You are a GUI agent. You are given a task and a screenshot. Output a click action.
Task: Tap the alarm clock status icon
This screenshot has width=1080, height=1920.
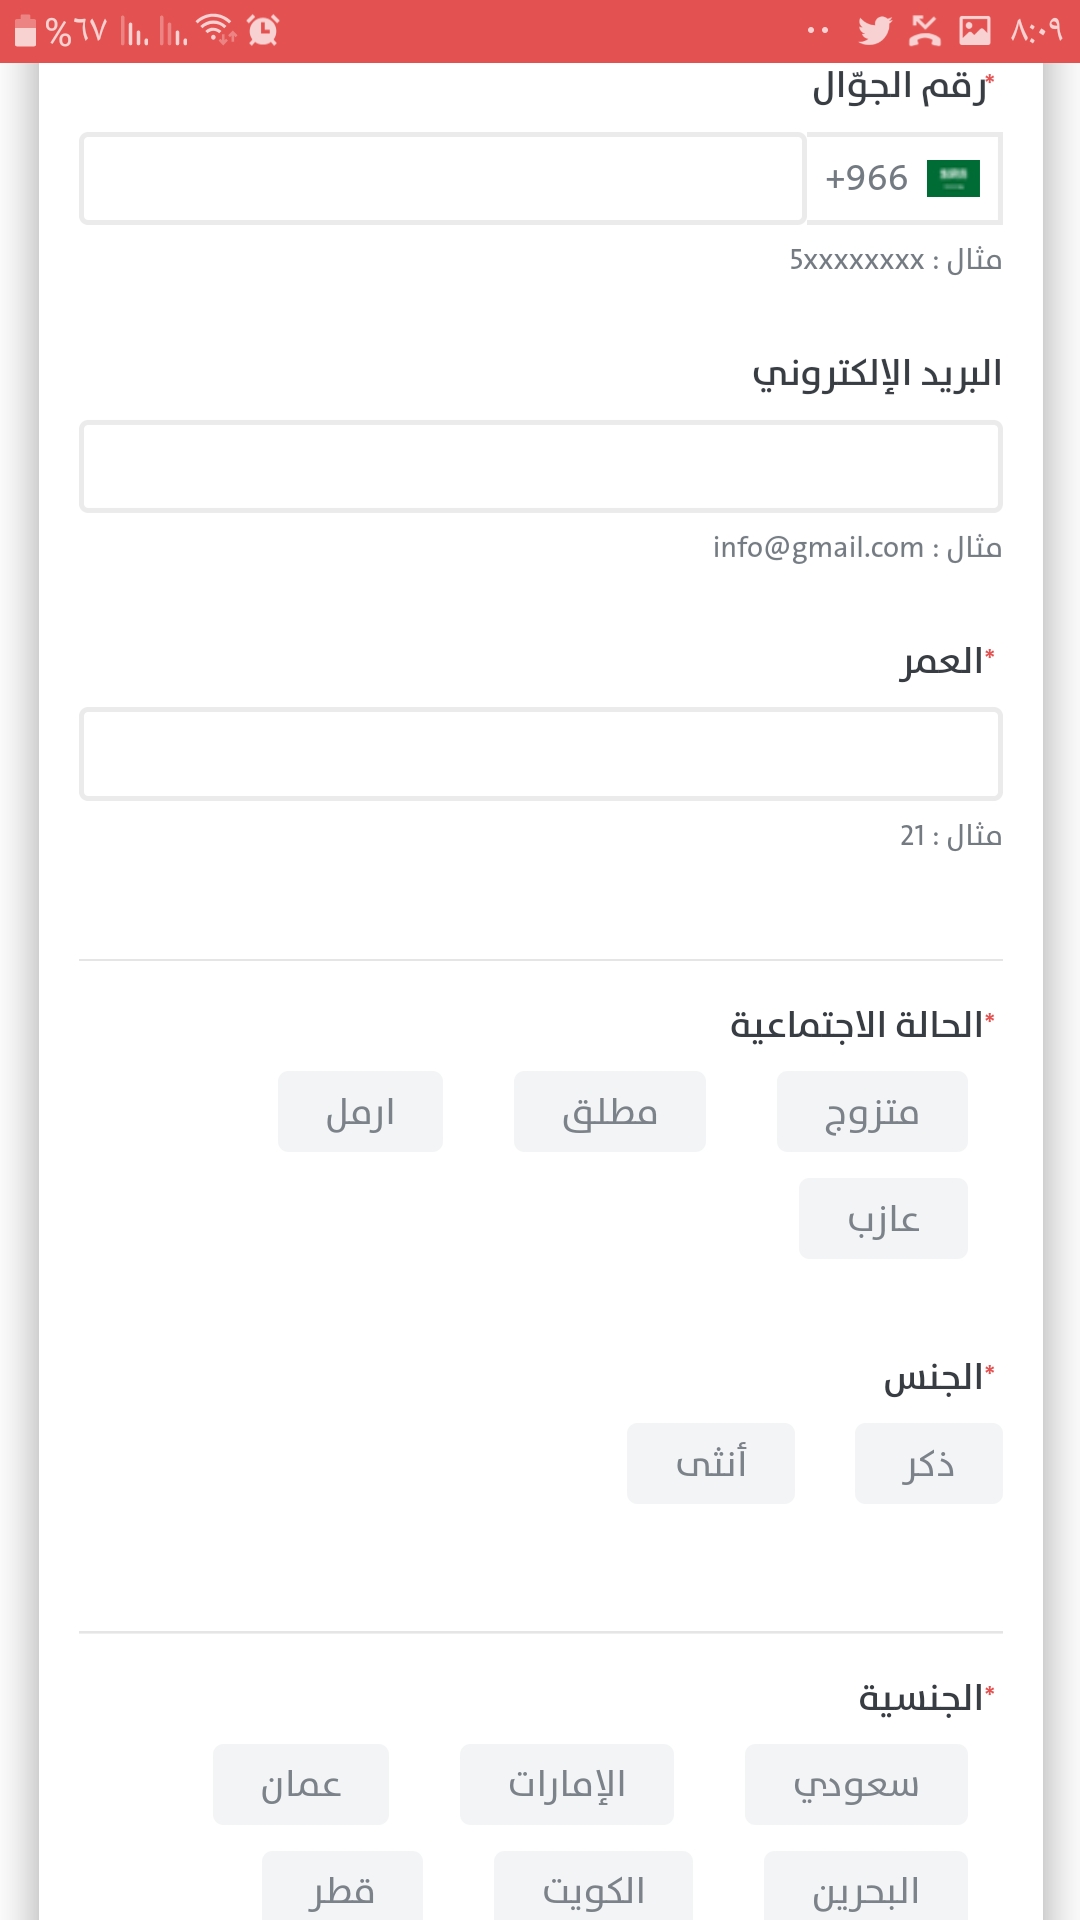click(x=263, y=31)
